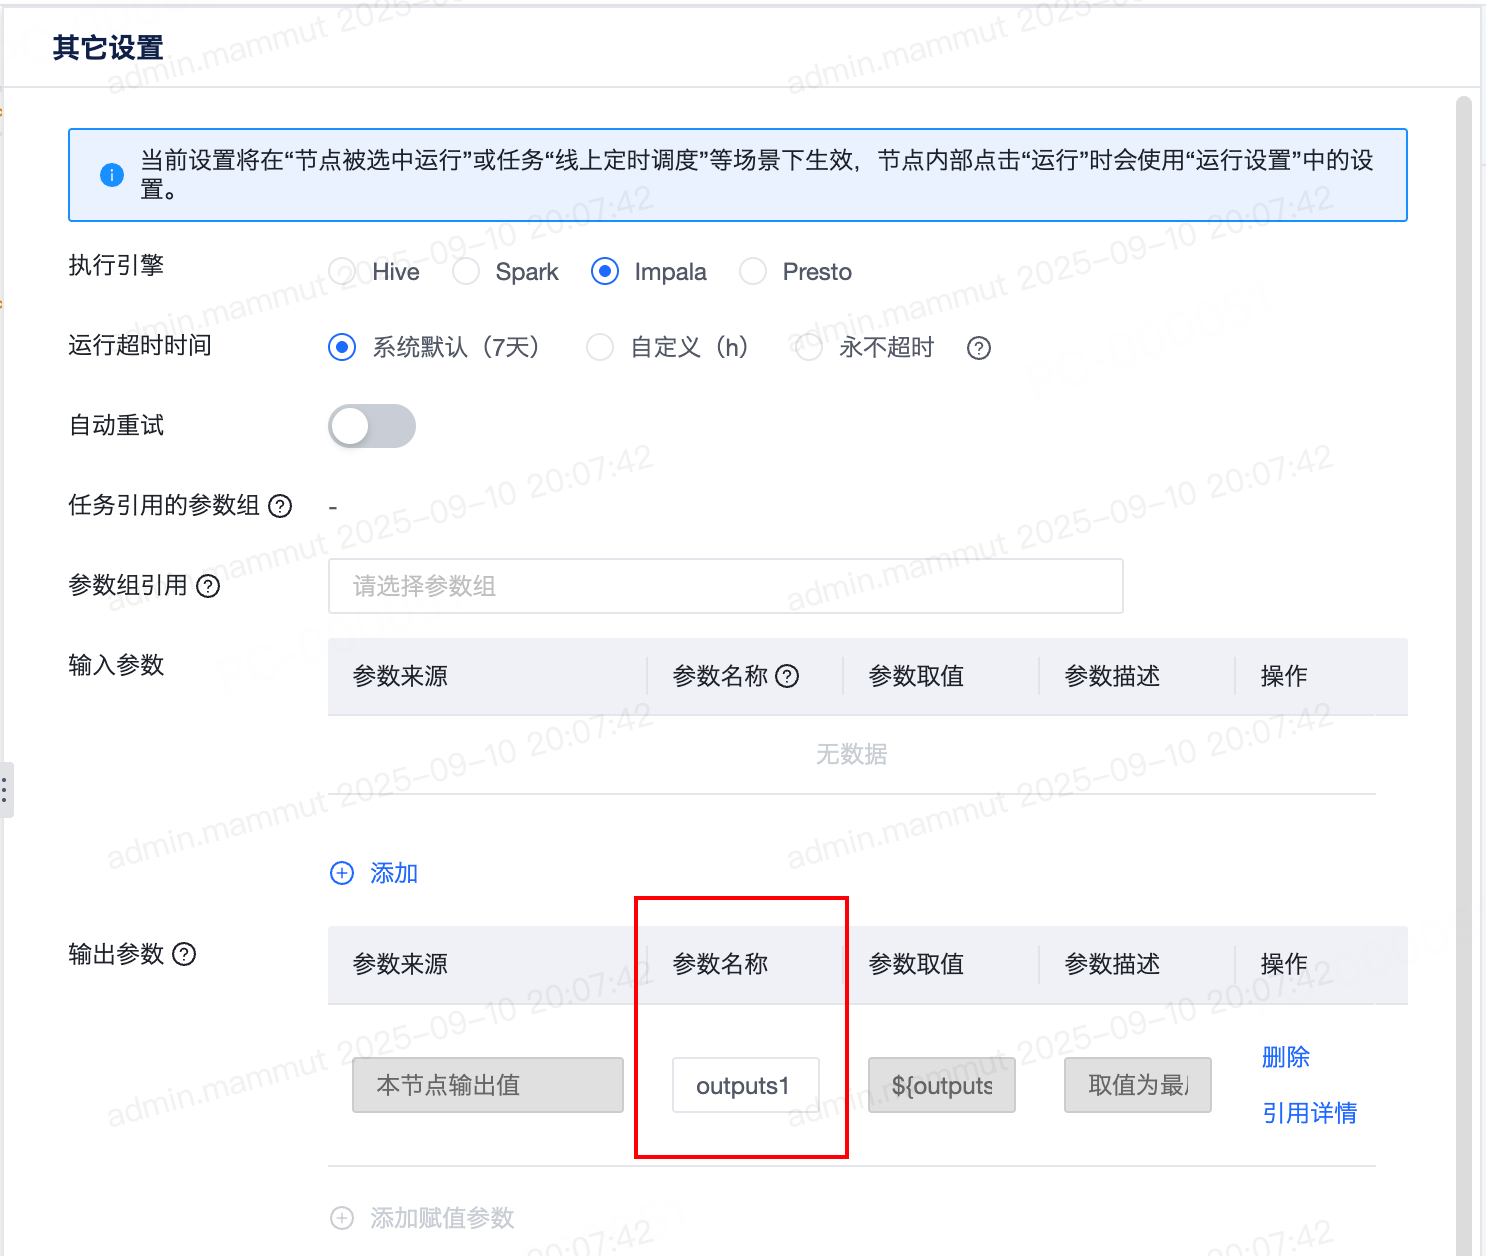Click the vertical scrollbar on the right
Viewport: 1486px width, 1256px height.
1463,600
